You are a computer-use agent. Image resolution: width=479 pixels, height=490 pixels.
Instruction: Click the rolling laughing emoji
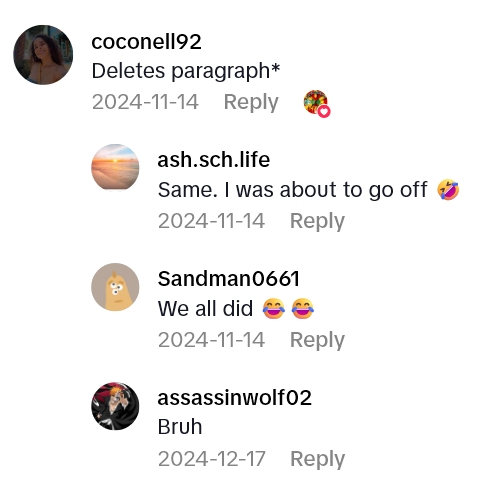448,190
